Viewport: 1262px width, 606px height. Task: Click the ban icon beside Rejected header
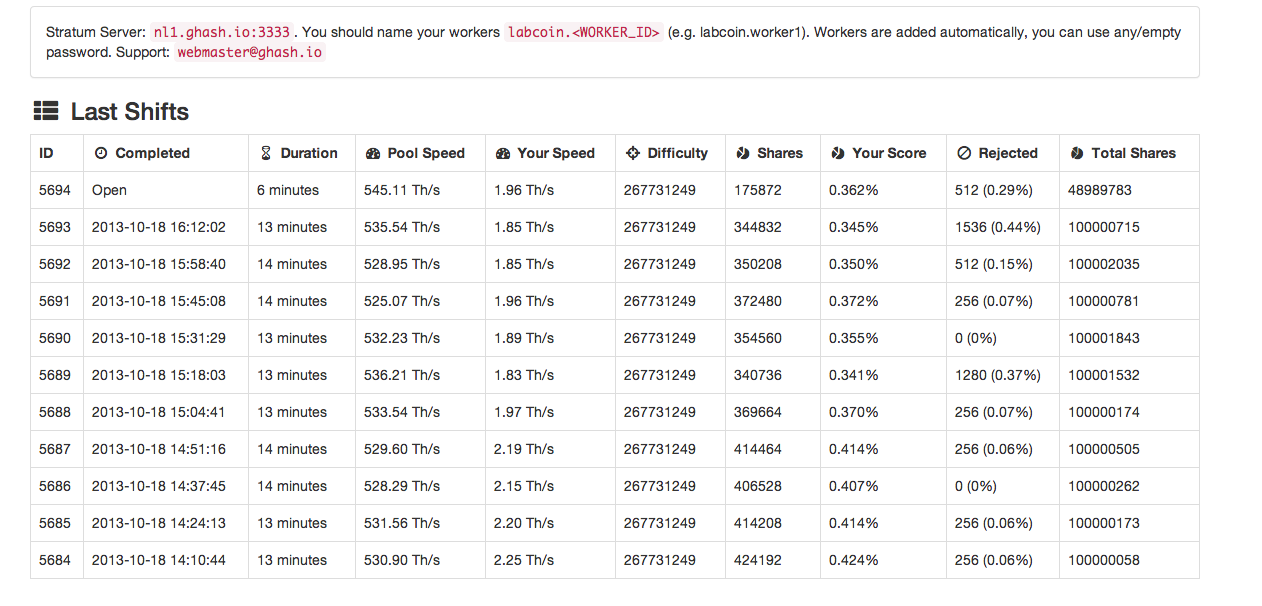click(x=964, y=153)
